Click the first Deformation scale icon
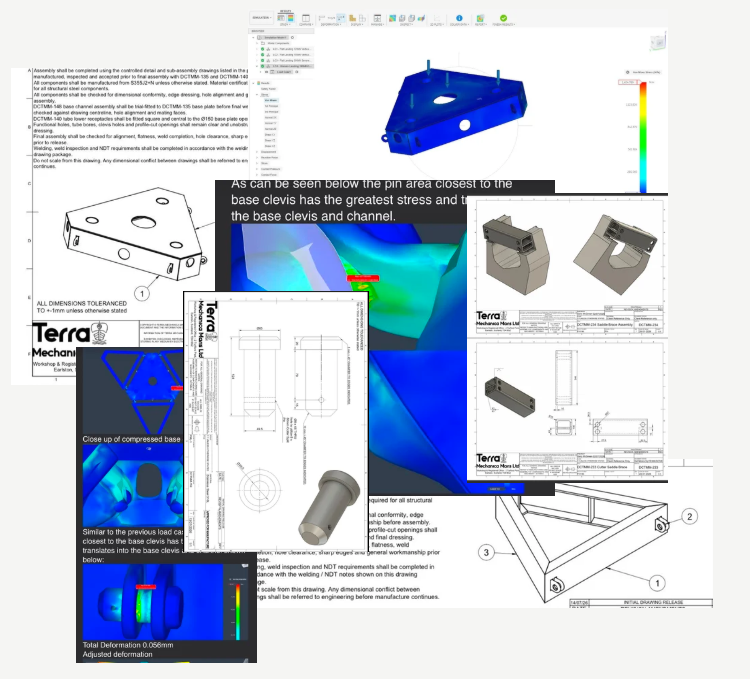 click(321, 18)
